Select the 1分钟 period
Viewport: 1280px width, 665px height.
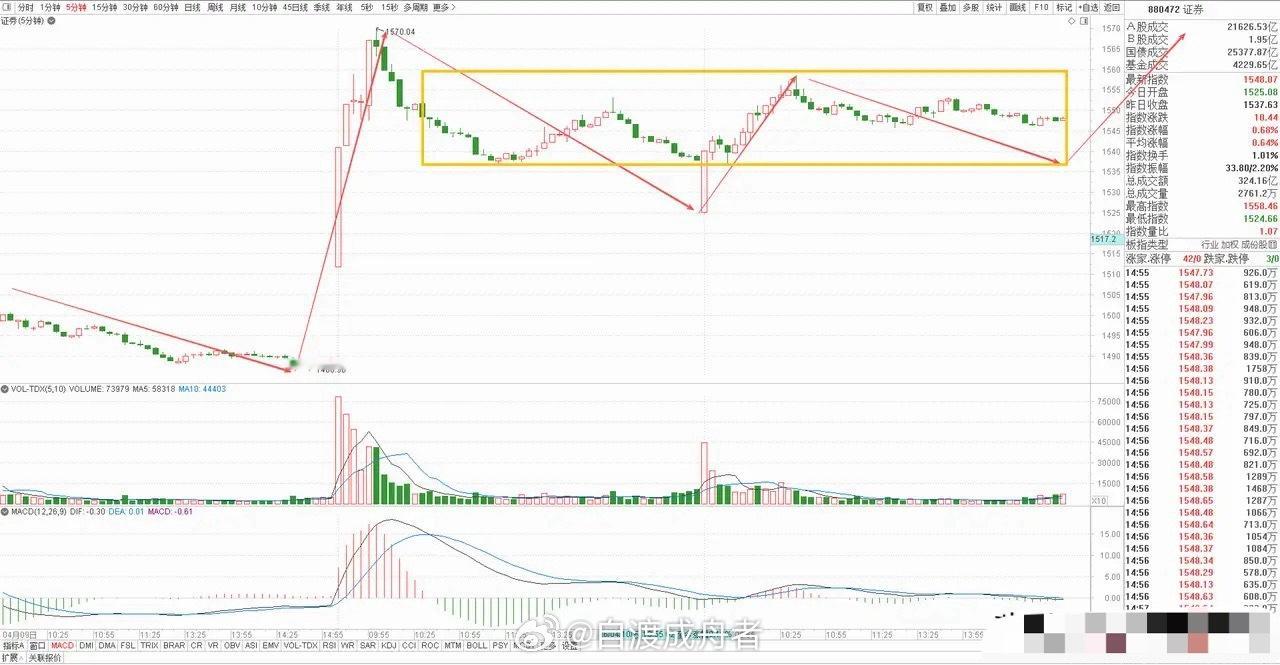(50, 7)
